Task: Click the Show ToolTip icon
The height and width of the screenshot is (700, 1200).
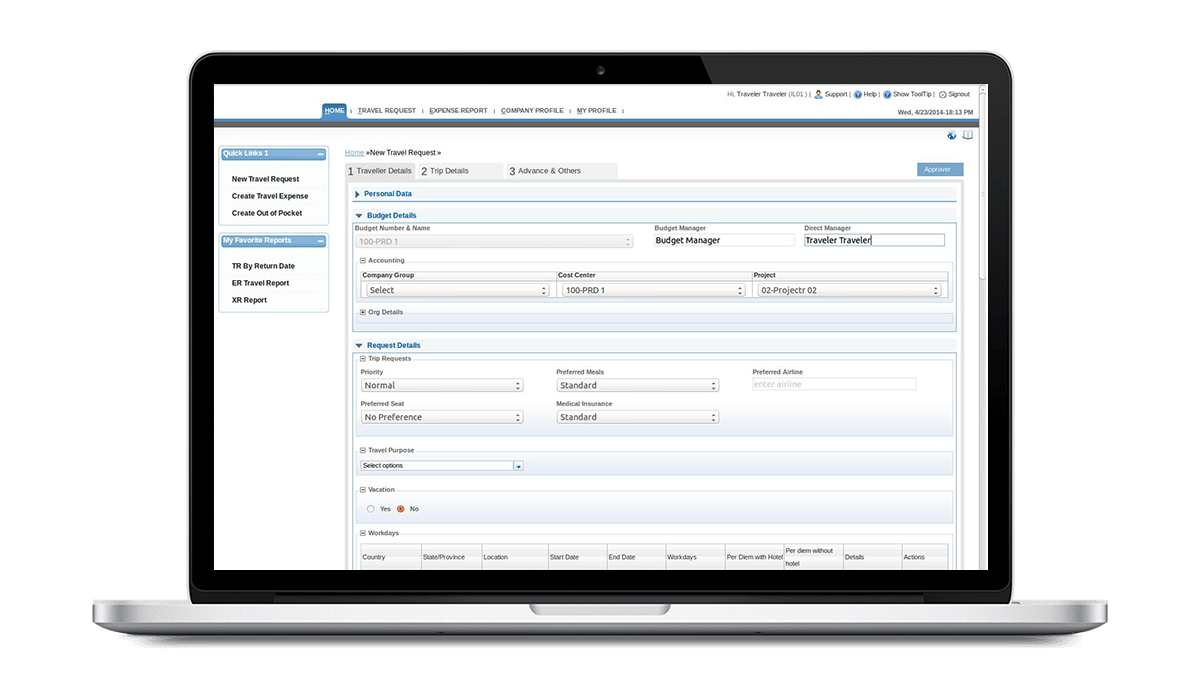Action: click(x=887, y=94)
